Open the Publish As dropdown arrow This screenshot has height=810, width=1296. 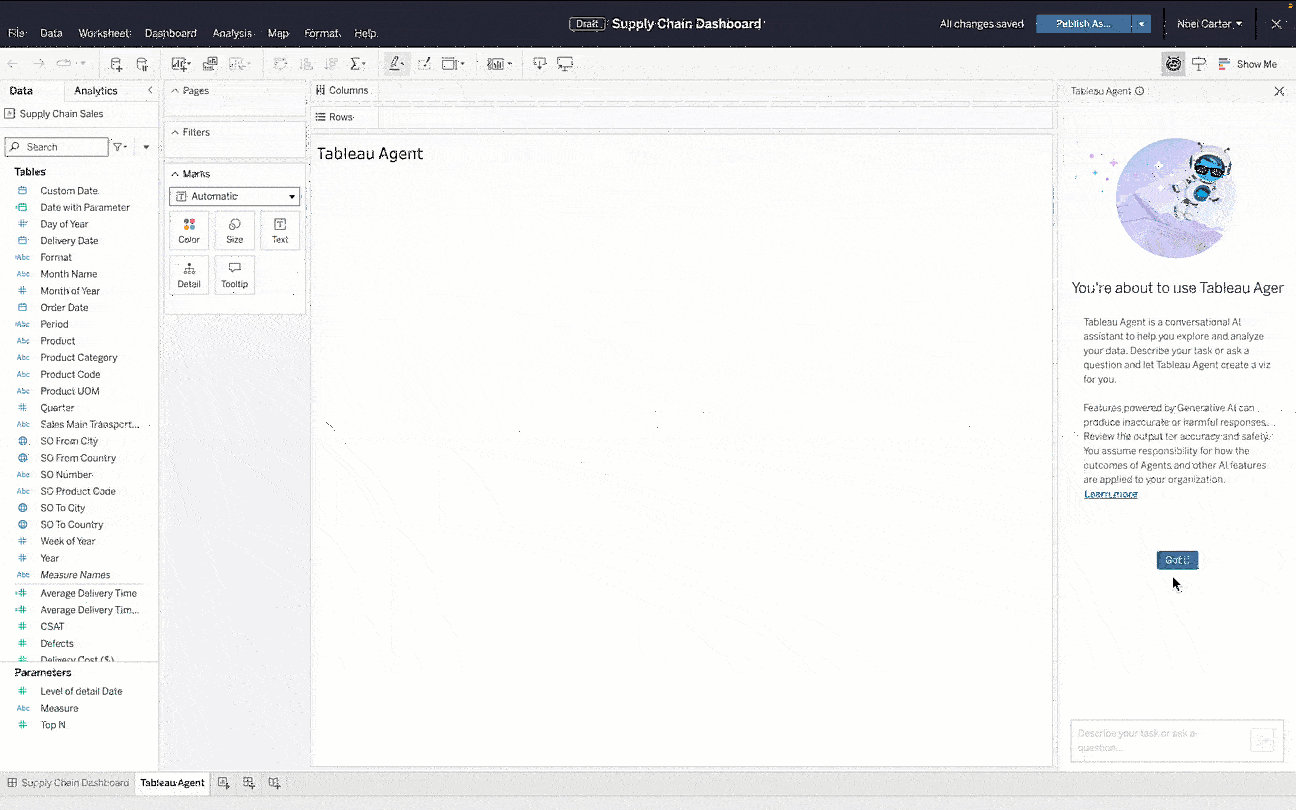(x=1142, y=24)
